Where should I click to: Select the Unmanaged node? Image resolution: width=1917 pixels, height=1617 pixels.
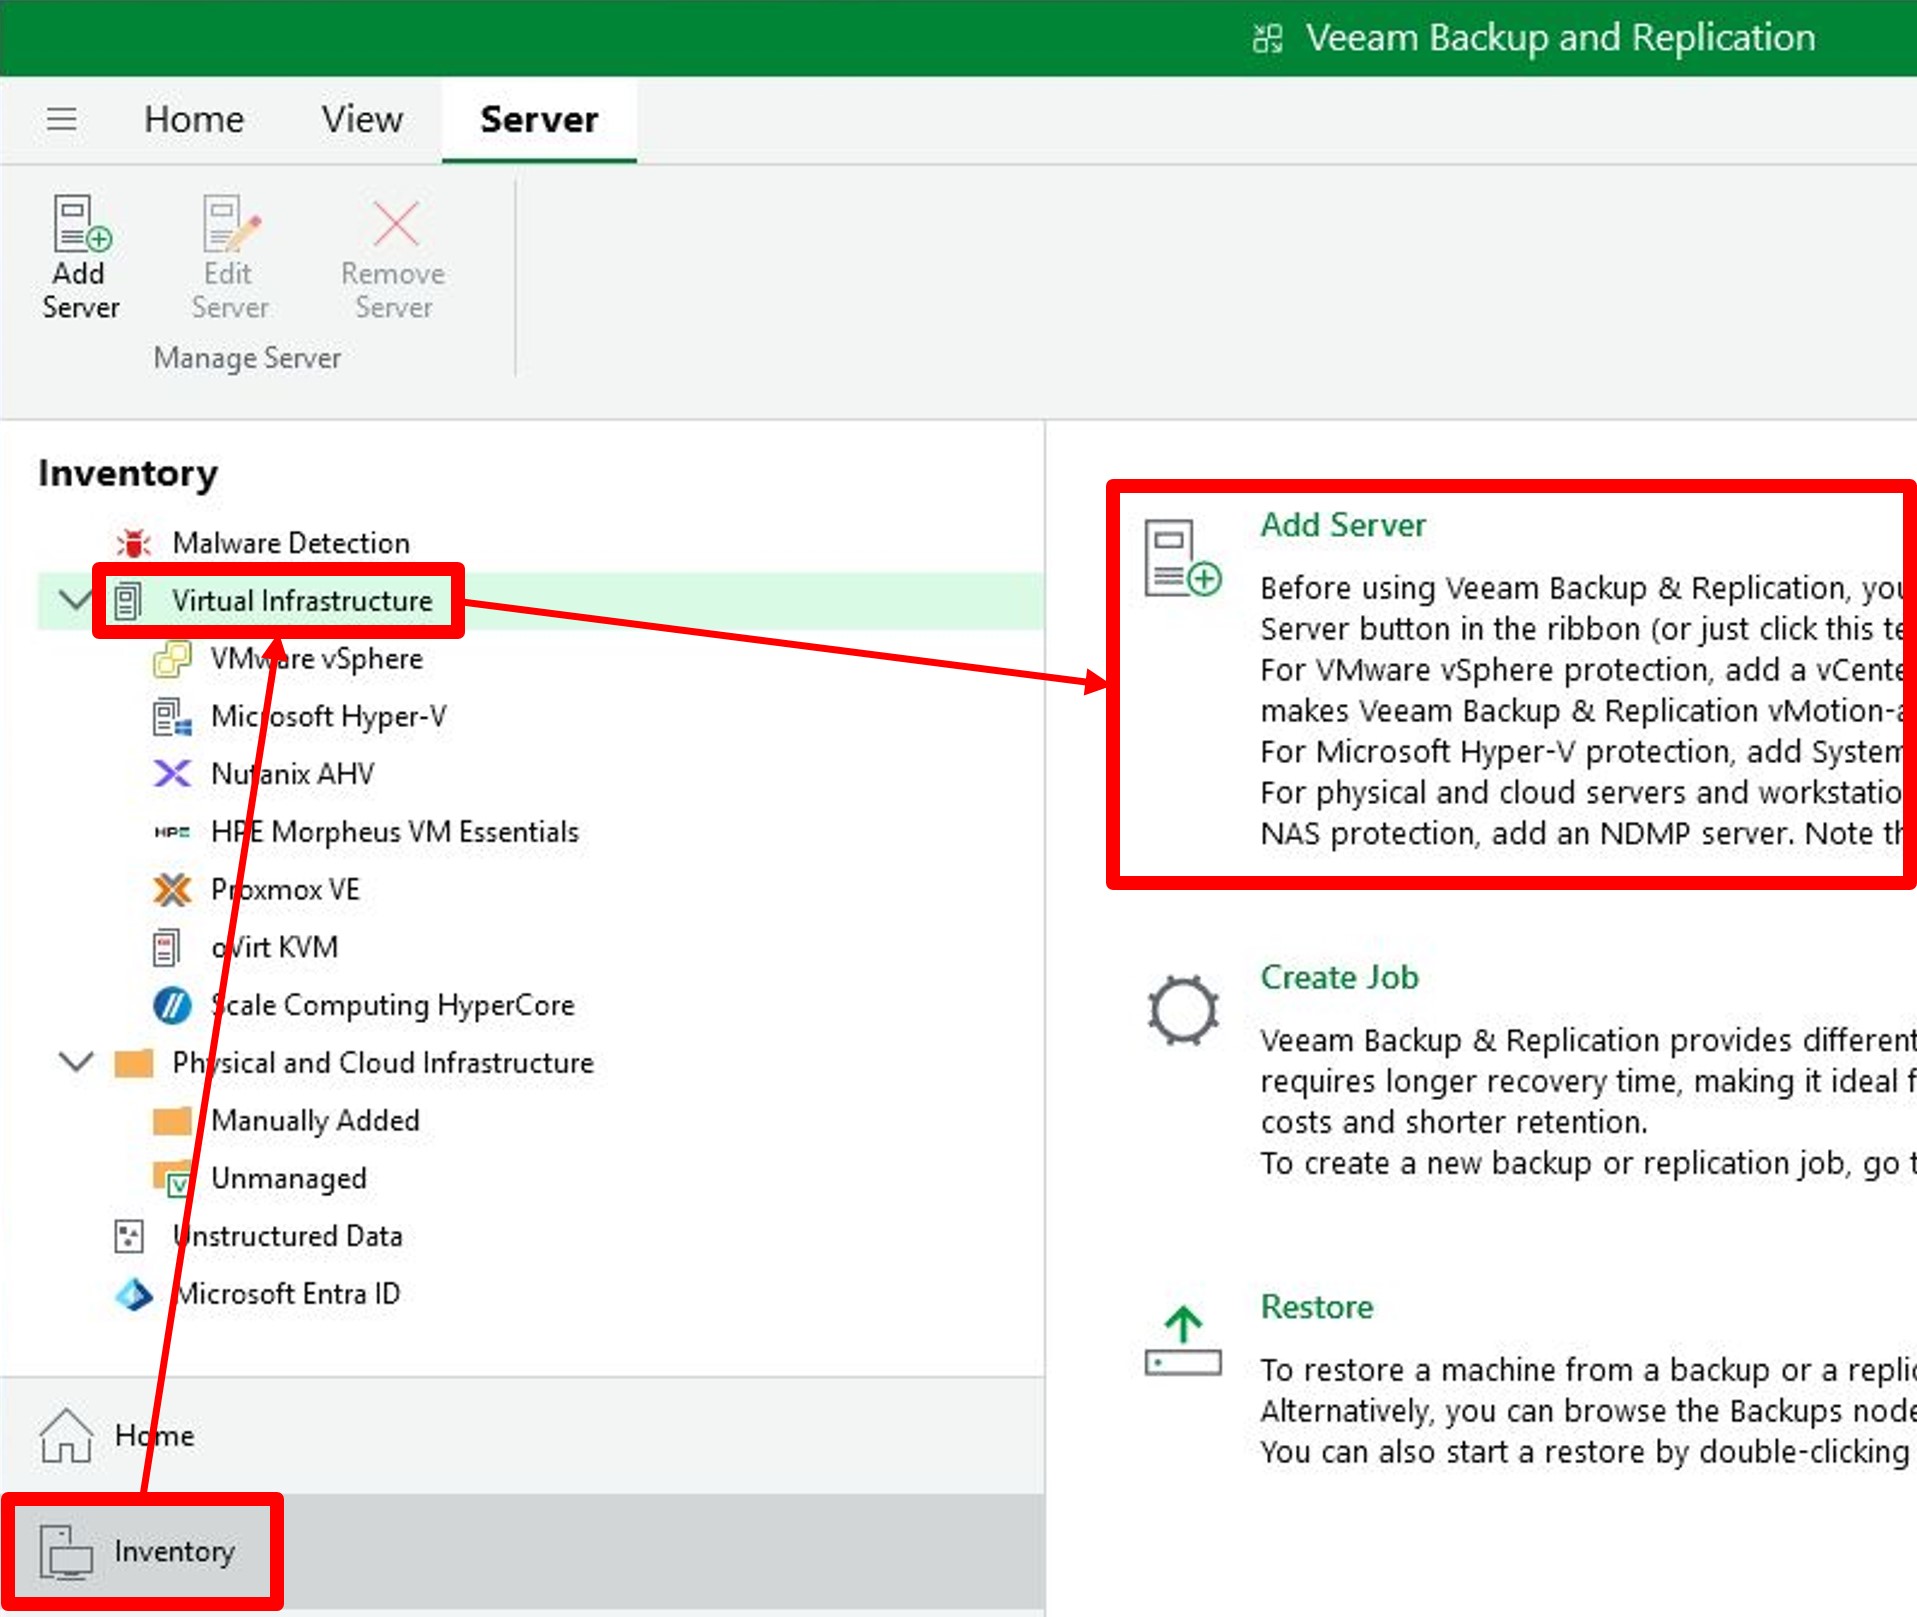[289, 1178]
